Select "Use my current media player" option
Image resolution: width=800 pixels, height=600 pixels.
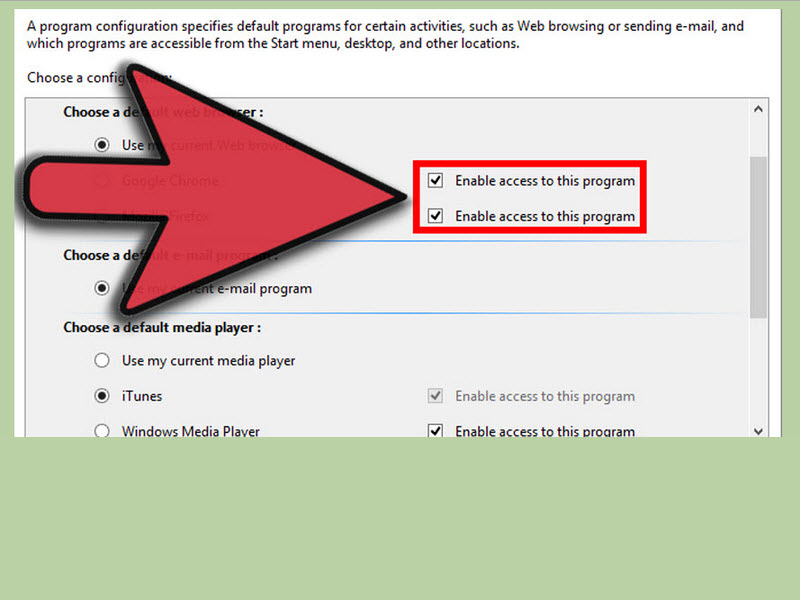click(102, 360)
